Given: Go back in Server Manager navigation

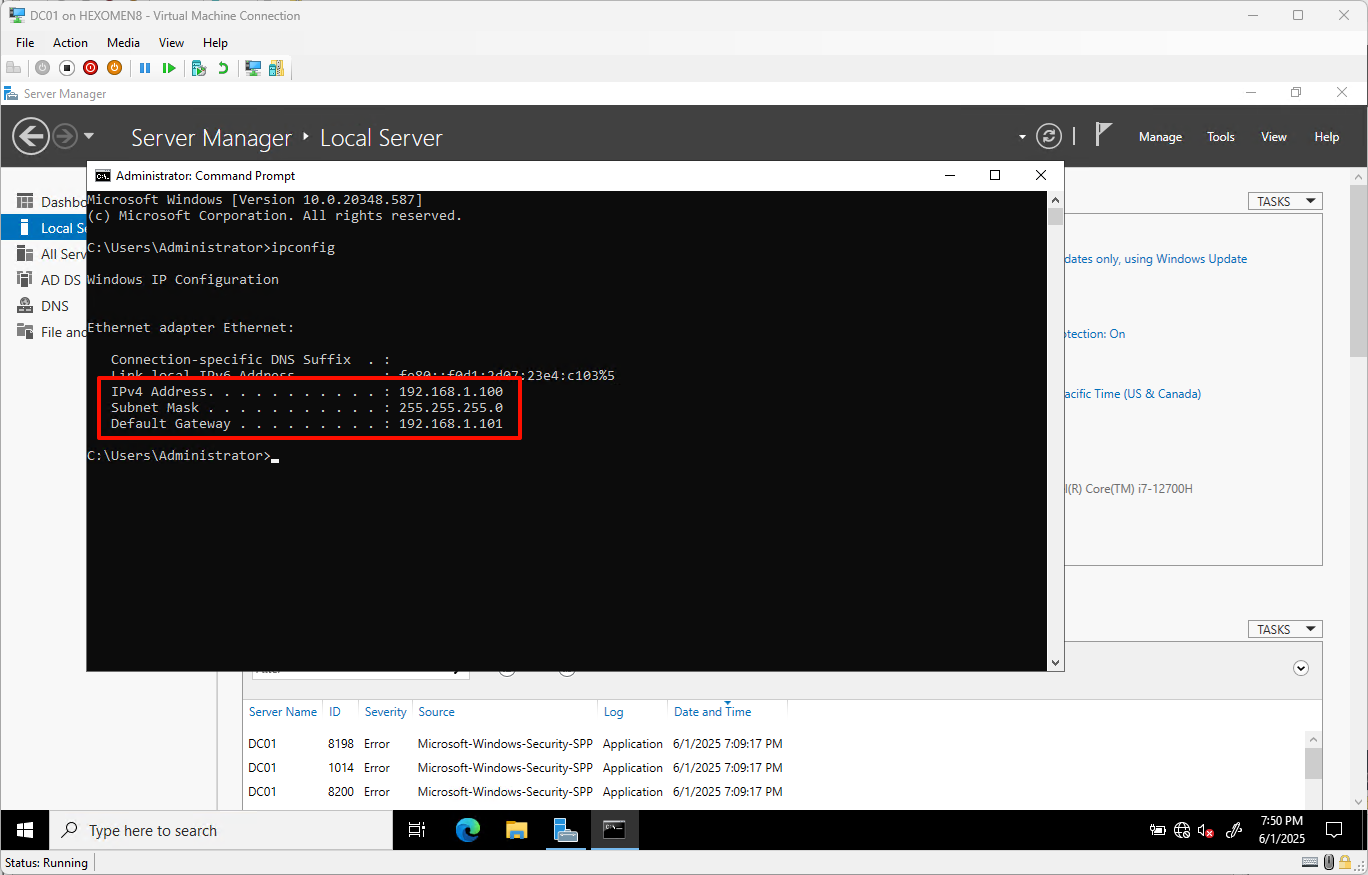Looking at the screenshot, I should coord(31,136).
